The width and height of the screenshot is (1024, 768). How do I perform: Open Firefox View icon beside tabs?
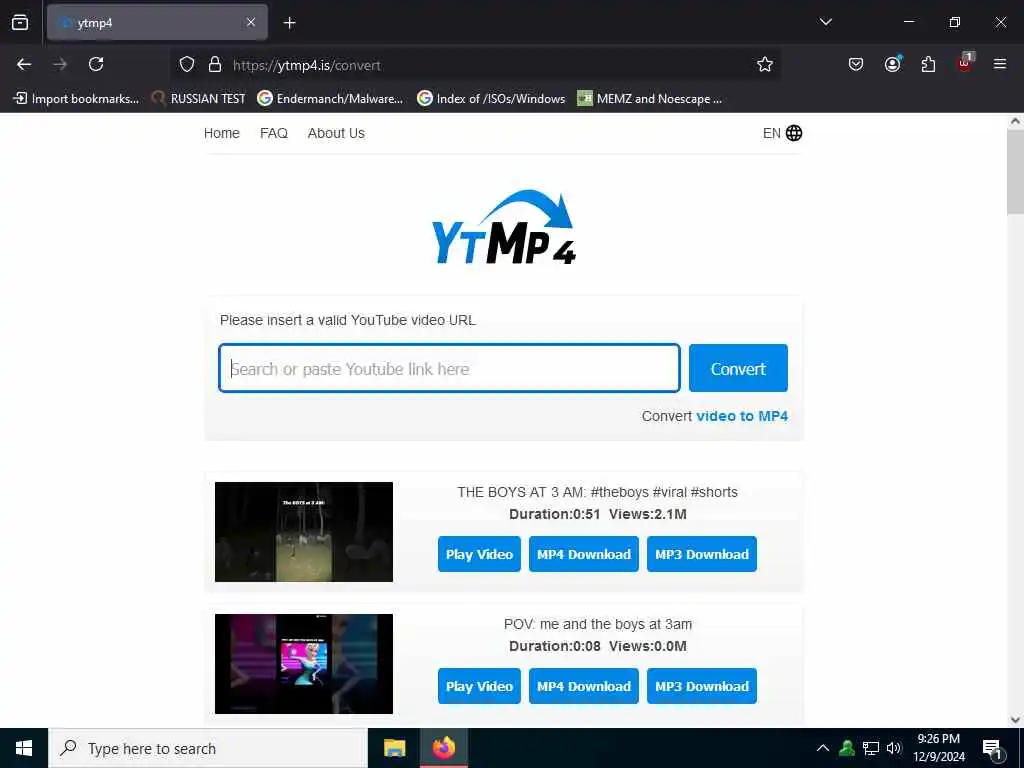20,23
